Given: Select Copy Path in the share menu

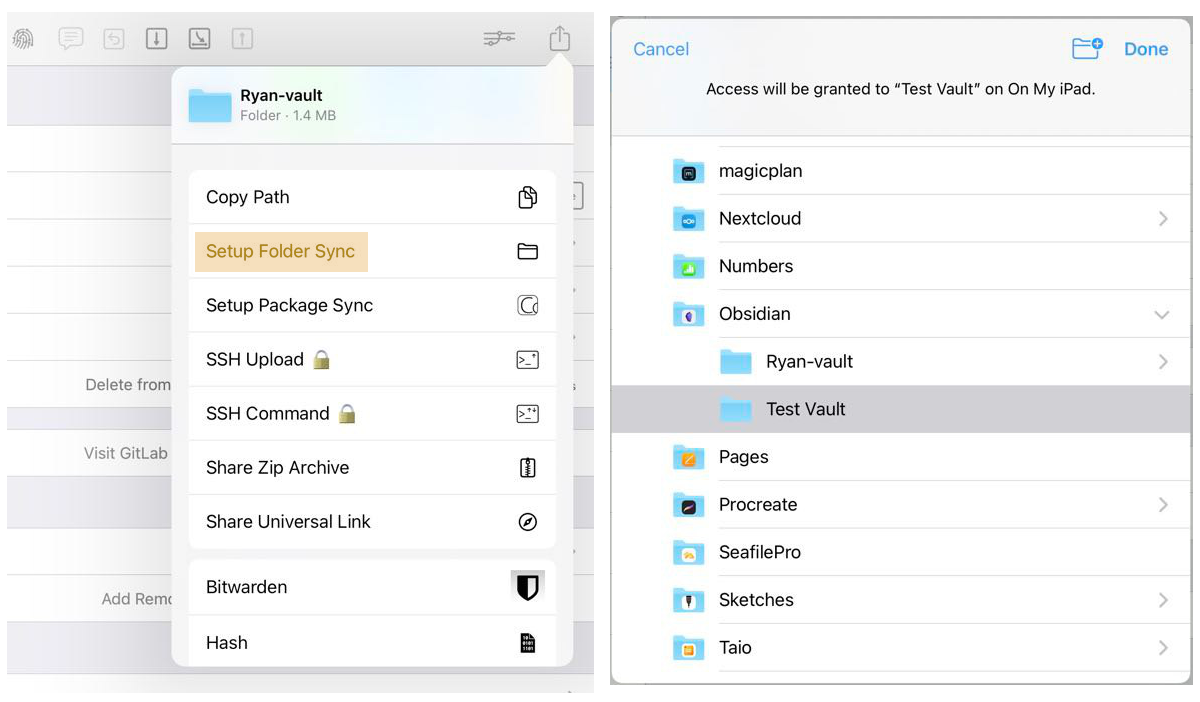Looking at the screenshot, I should pyautogui.click(x=371, y=197).
